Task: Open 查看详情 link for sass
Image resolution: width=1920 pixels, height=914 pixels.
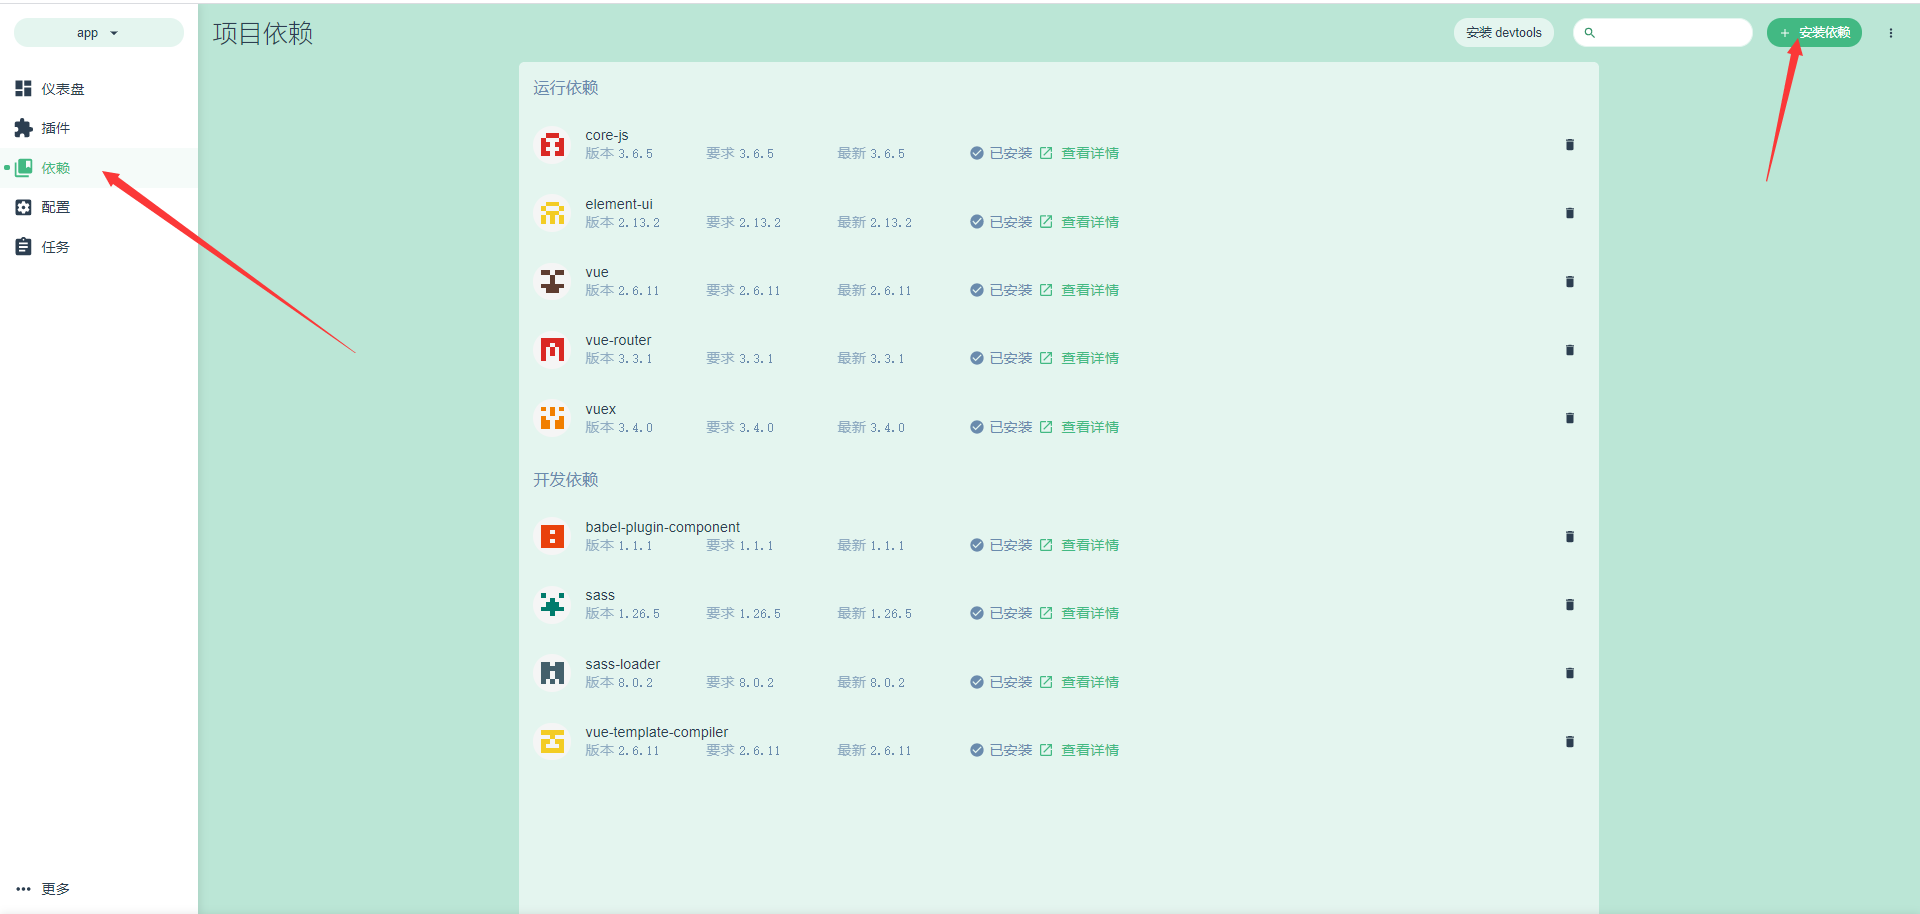Action: coord(1089,613)
